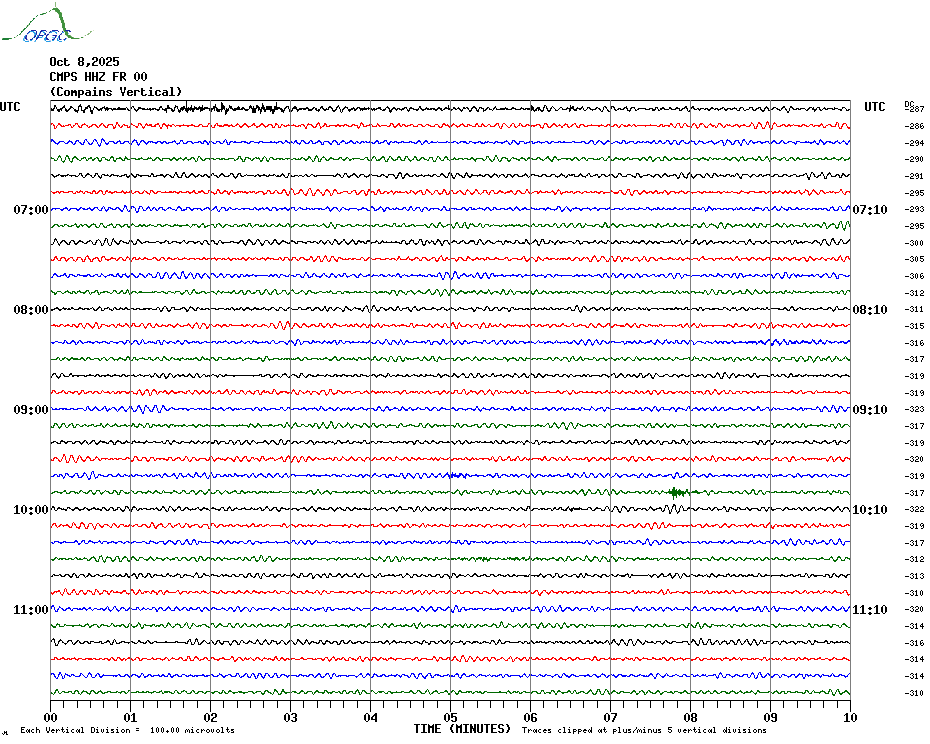Click the 00 minute tick label on bottom axis
Image resolution: width=930 pixels, height=744 pixels.
click(51, 717)
